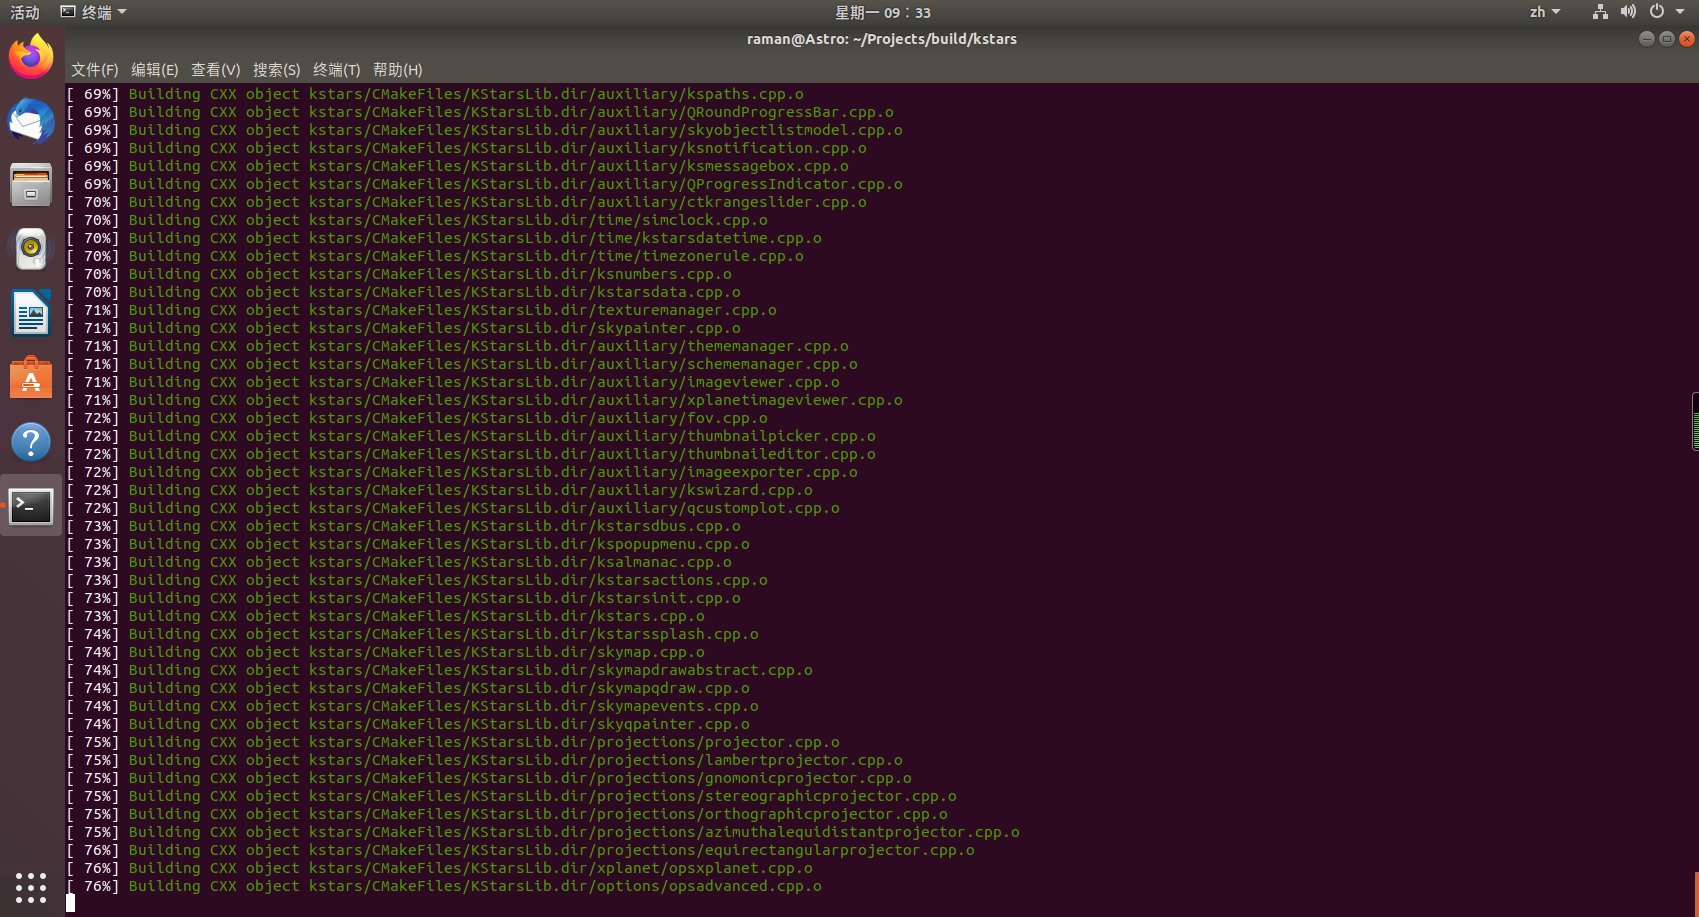
Task: Open the 查看(V) menu
Action: 215,70
